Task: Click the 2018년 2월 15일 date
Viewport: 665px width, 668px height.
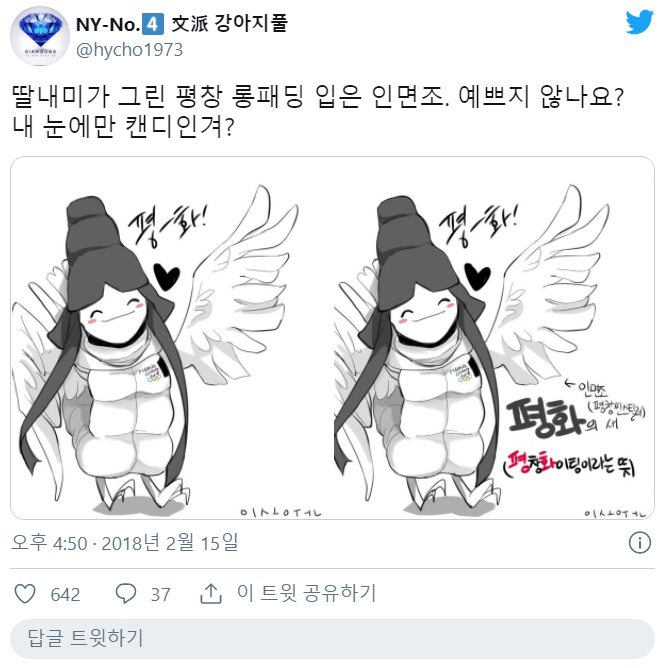Action: coord(170,543)
